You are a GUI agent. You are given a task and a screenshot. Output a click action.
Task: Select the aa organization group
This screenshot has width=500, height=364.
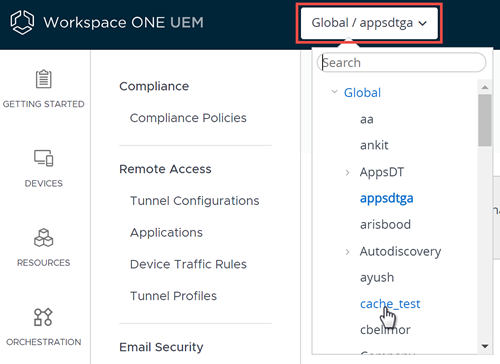click(x=367, y=119)
